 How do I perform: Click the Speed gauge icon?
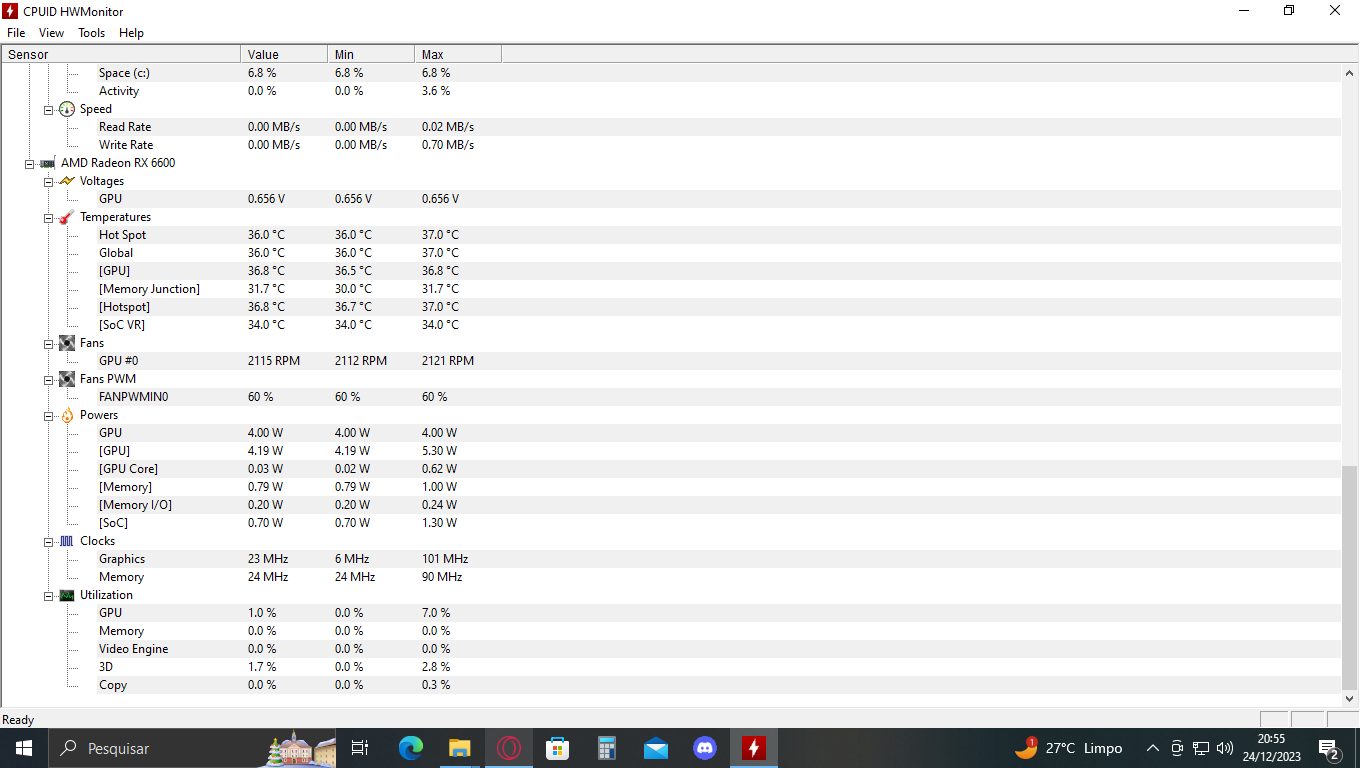pyautogui.click(x=67, y=109)
